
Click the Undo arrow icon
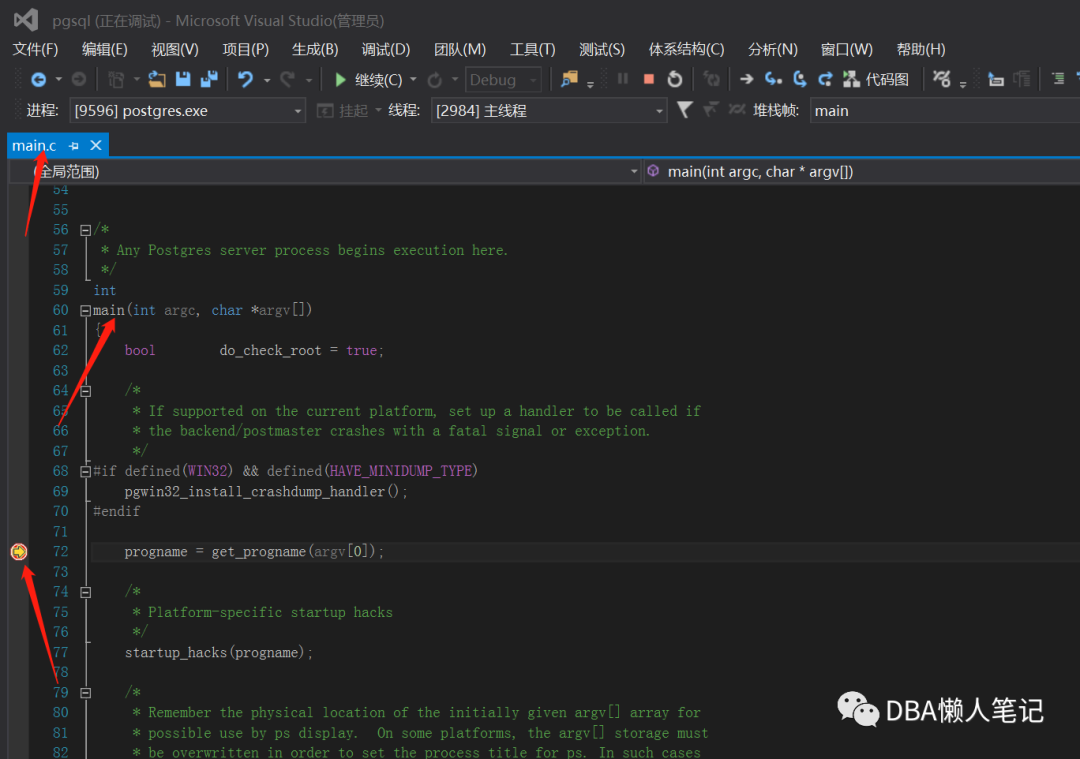pyautogui.click(x=245, y=80)
